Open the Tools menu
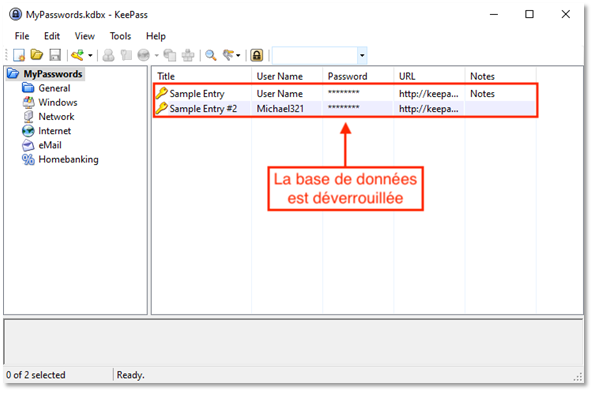This screenshot has height=393, width=594. pos(120,36)
